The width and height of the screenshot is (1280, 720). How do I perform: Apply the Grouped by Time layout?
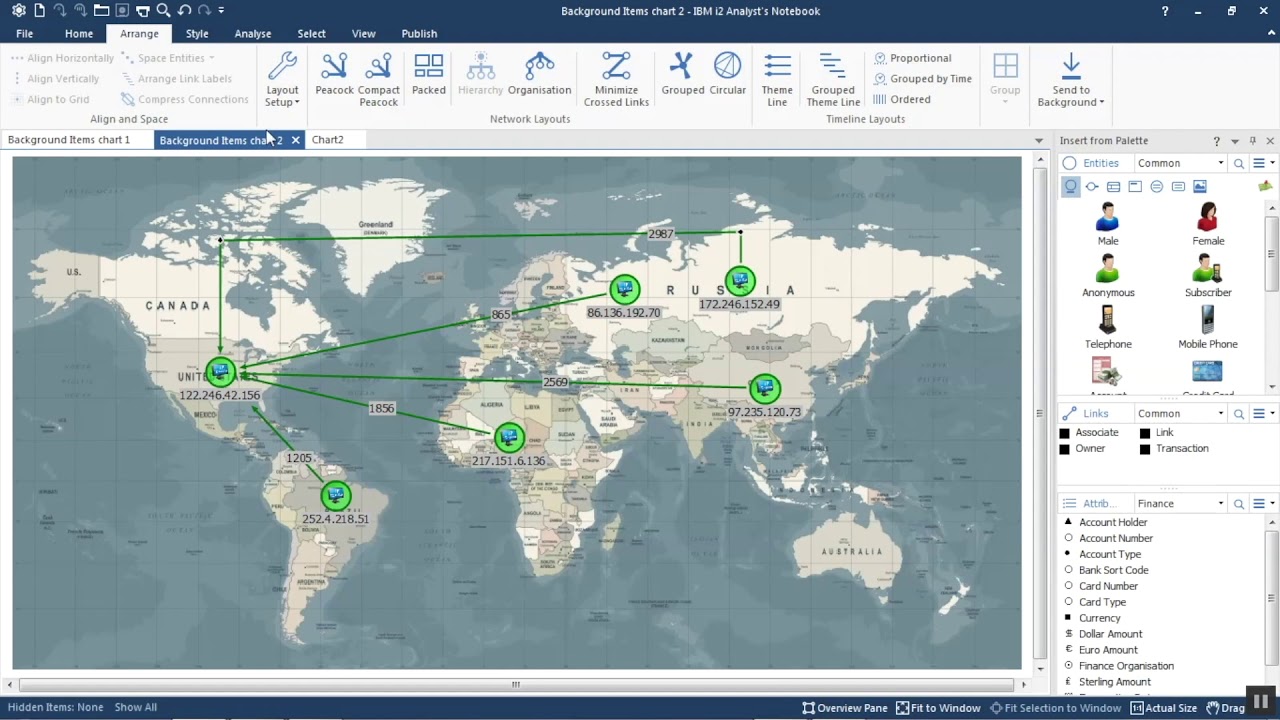click(922, 79)
